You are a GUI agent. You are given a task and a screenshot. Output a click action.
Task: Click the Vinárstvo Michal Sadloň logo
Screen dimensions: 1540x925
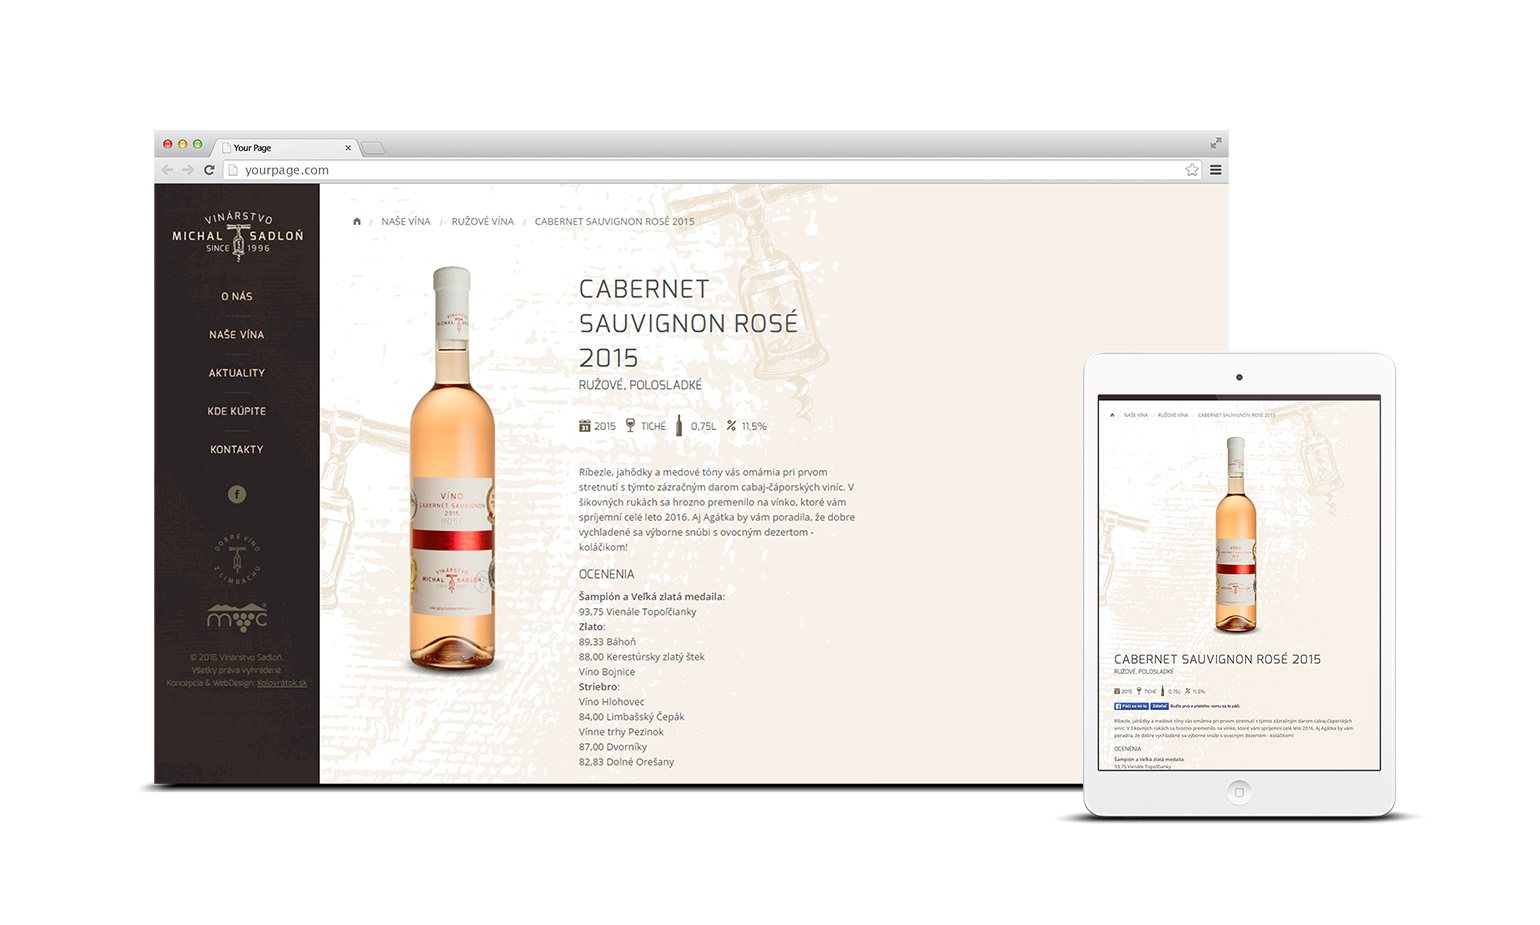pos(237,236)
